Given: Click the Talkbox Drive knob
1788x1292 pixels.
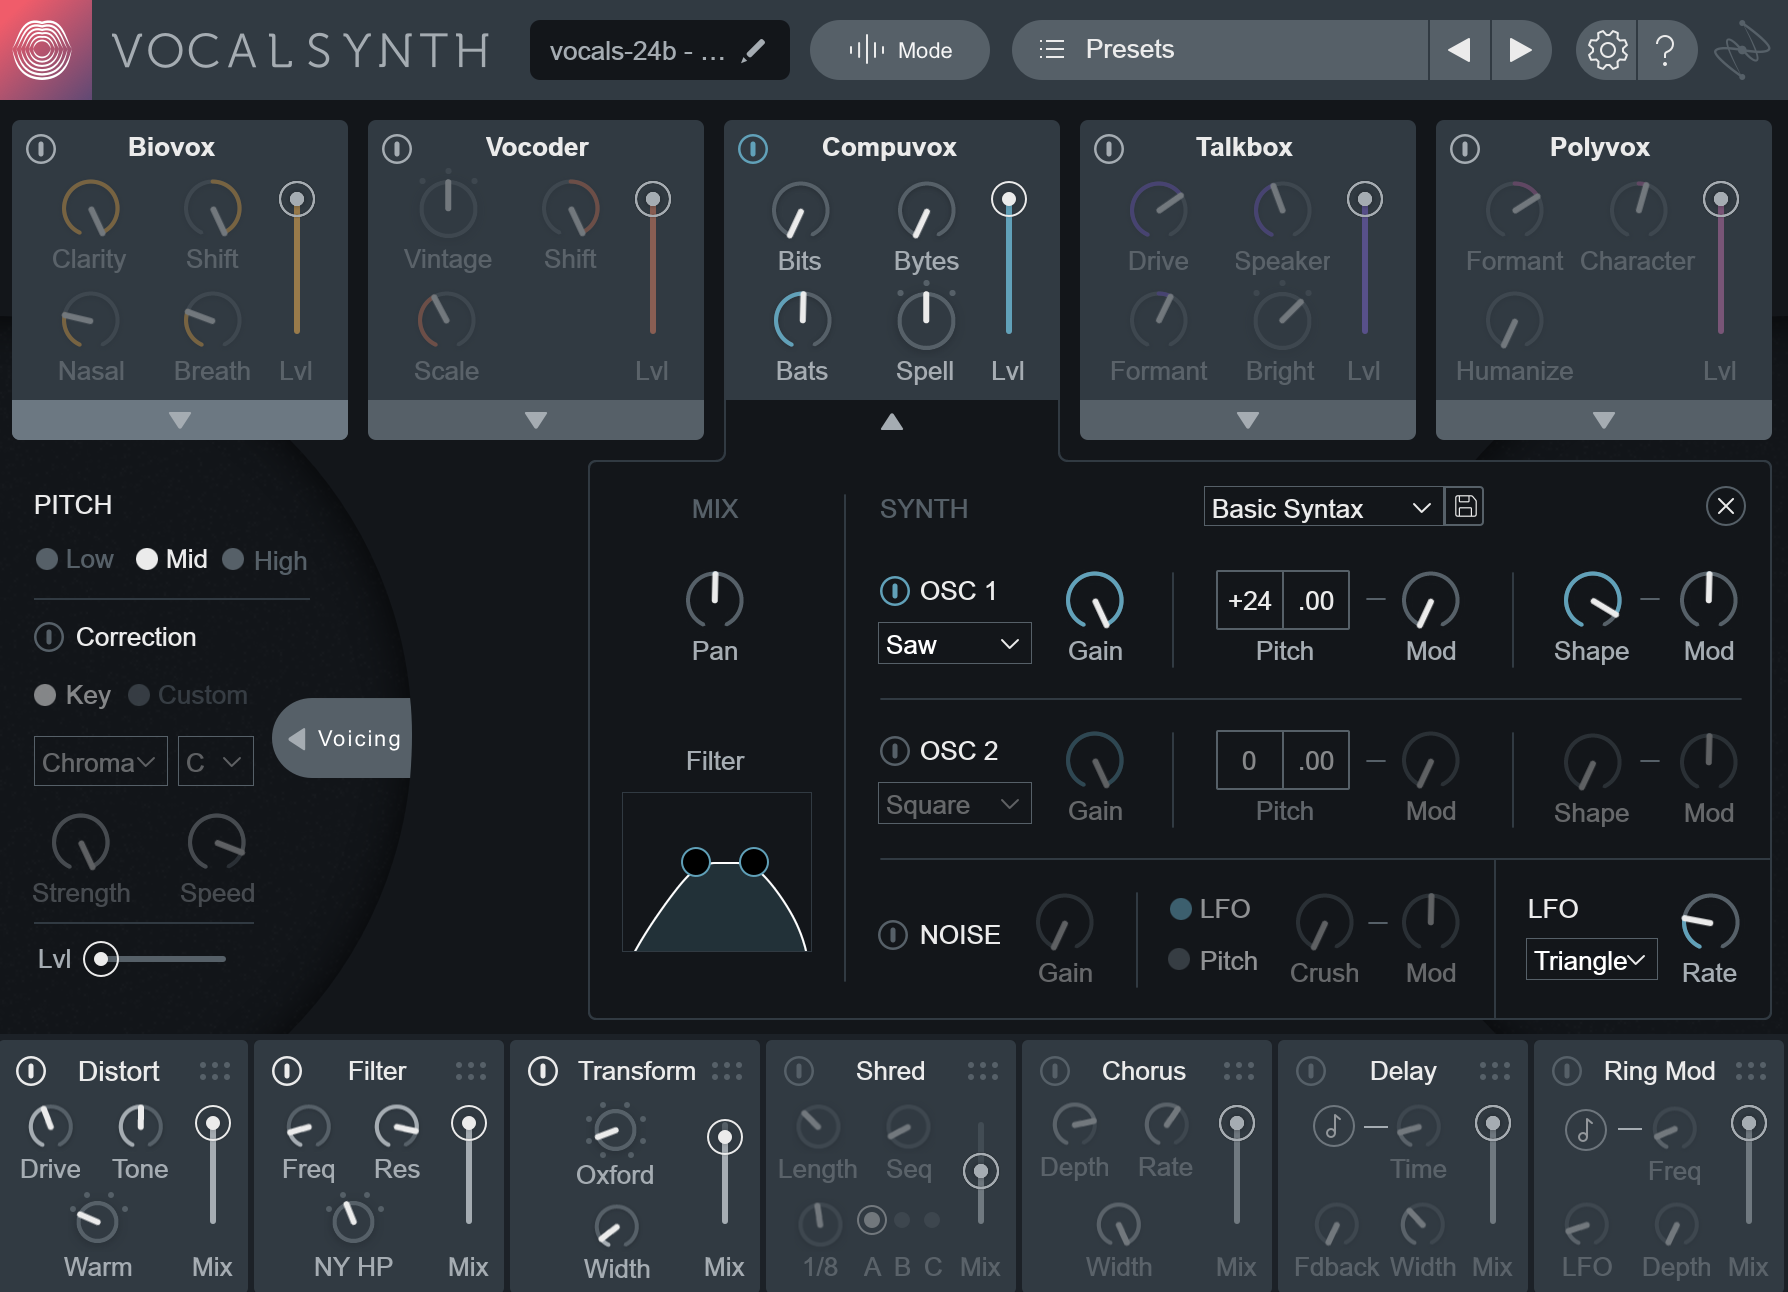Looking at the screenshot, I should pos(1158,211).
